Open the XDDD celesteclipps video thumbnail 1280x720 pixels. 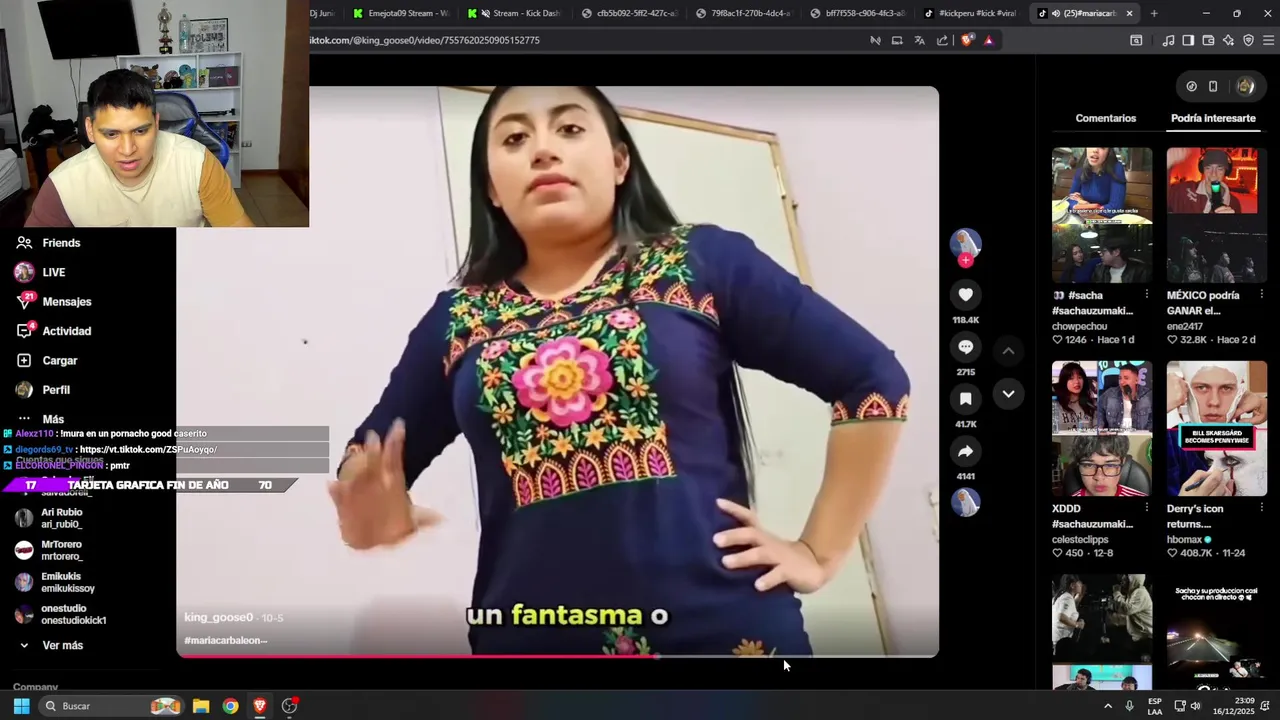pos(1102,428)
